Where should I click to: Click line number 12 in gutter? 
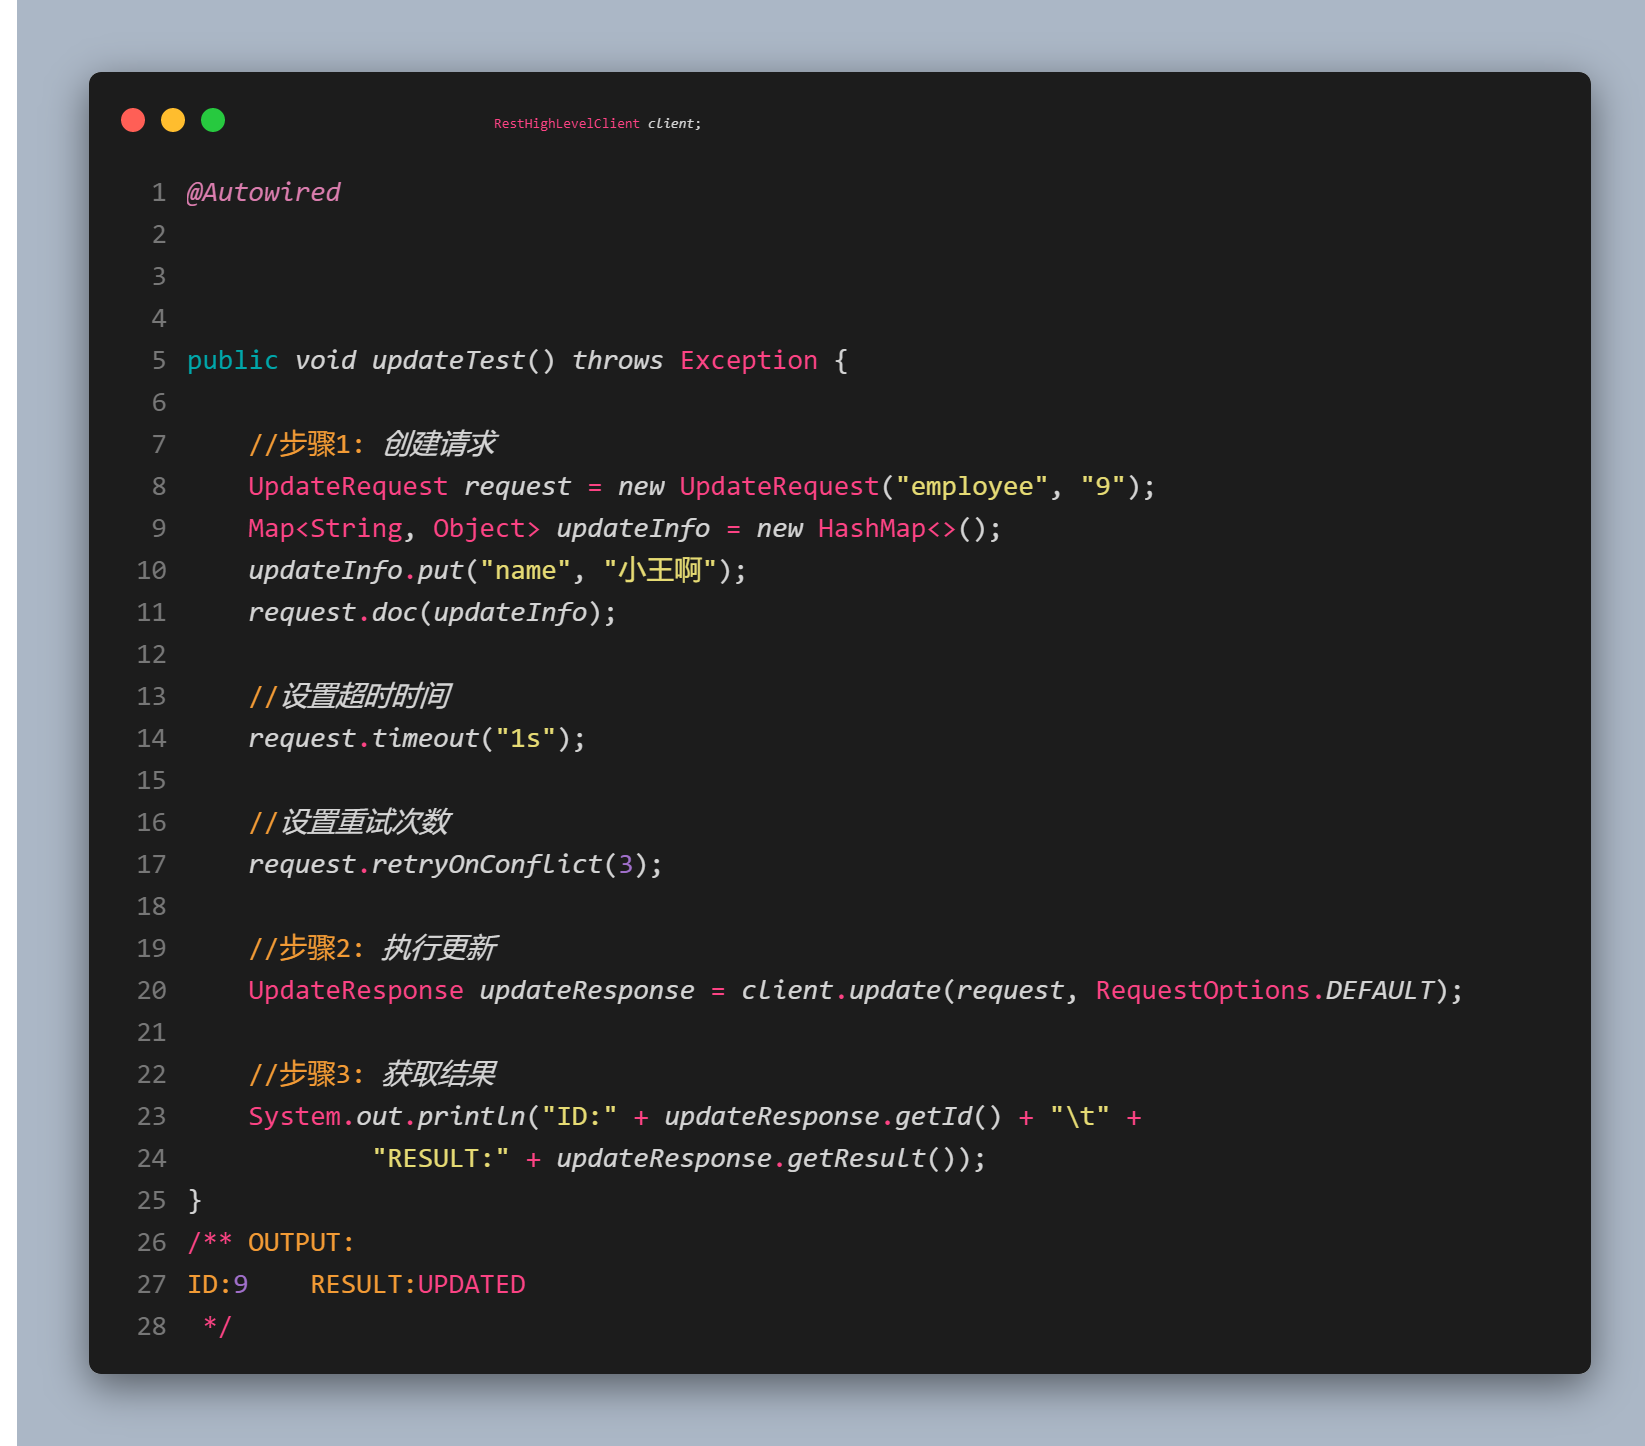coord(152,654)
